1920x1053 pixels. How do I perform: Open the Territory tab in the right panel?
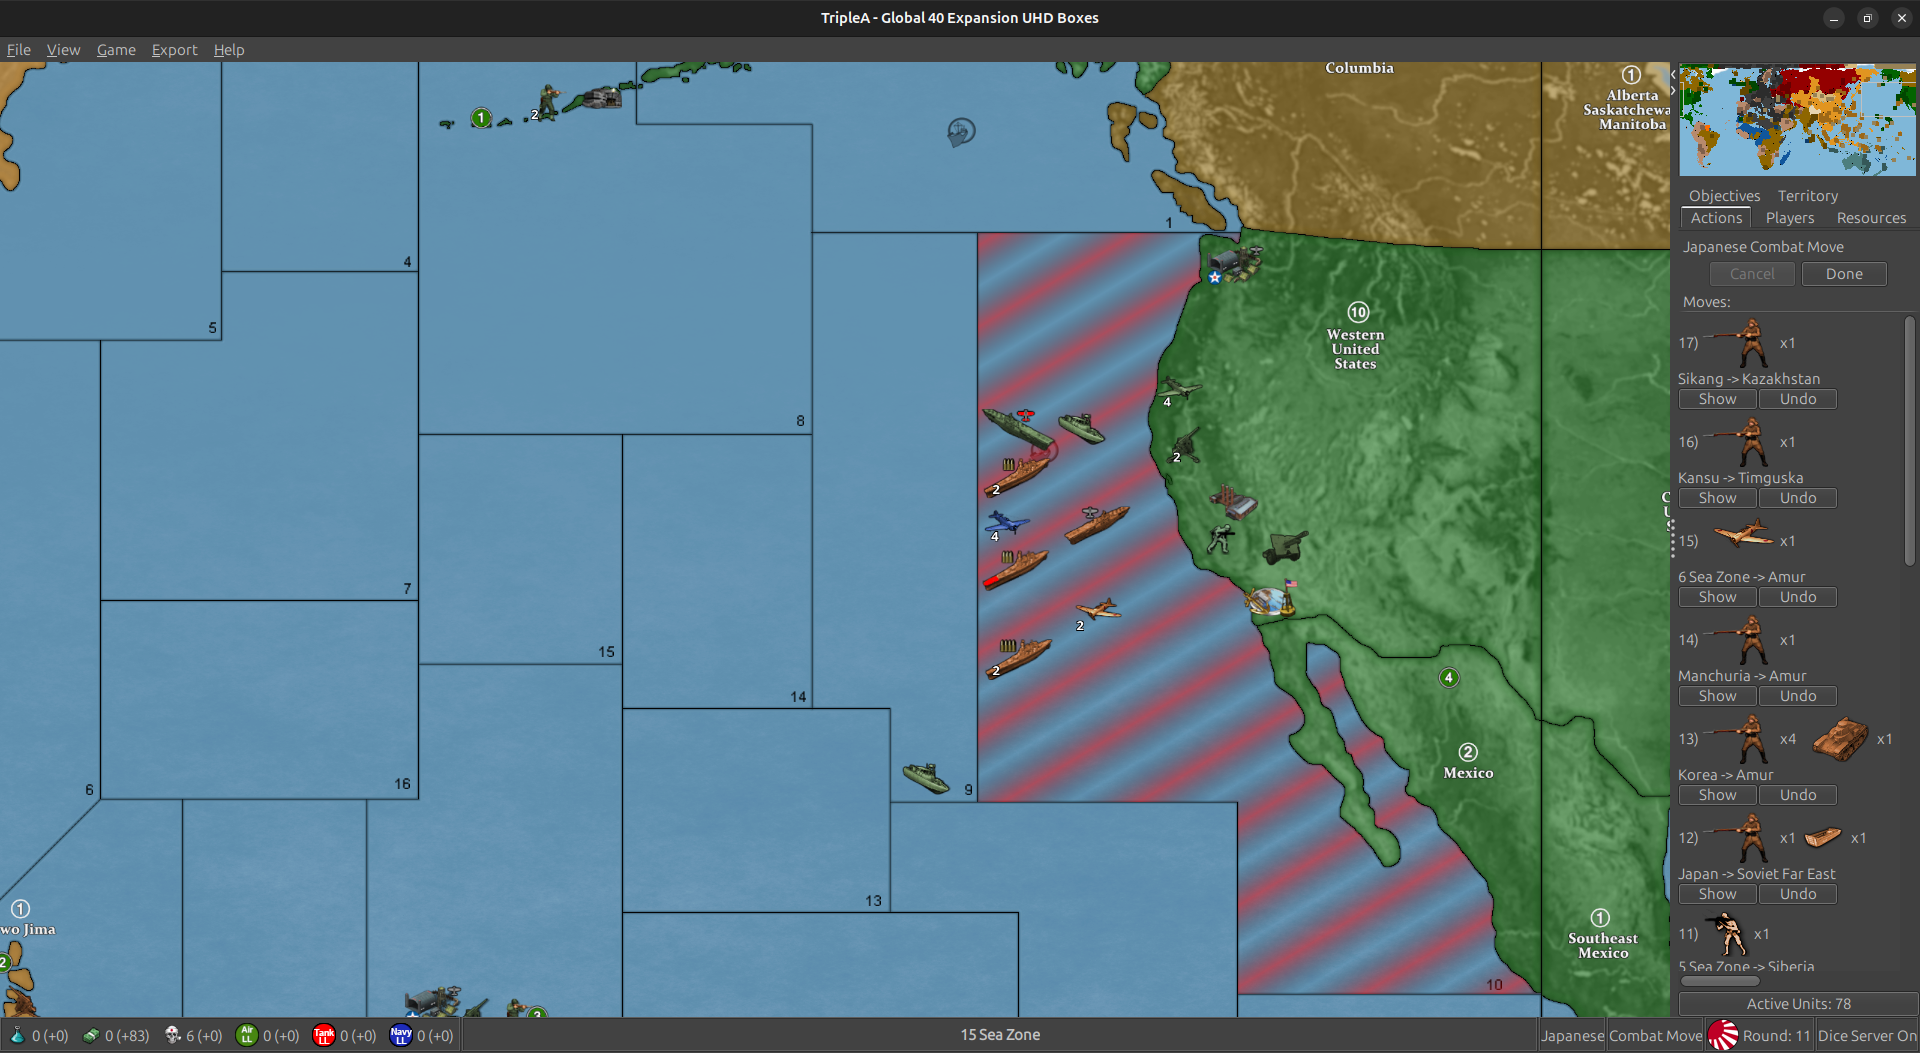pos(1807,195)
